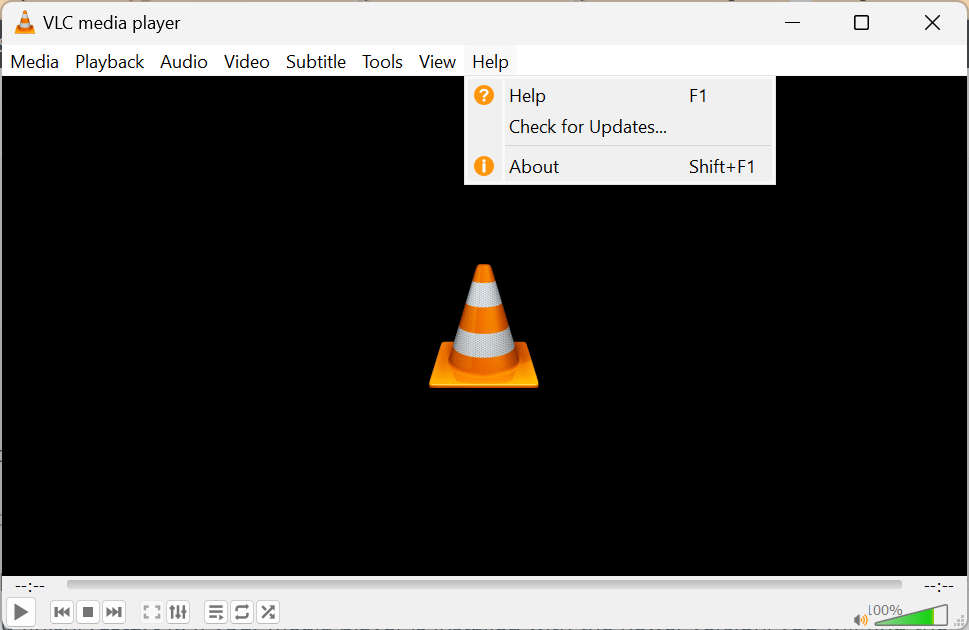Select the fullscreen toggle icon
Viewport: 969px width, 630px height.
coord(151,611)
